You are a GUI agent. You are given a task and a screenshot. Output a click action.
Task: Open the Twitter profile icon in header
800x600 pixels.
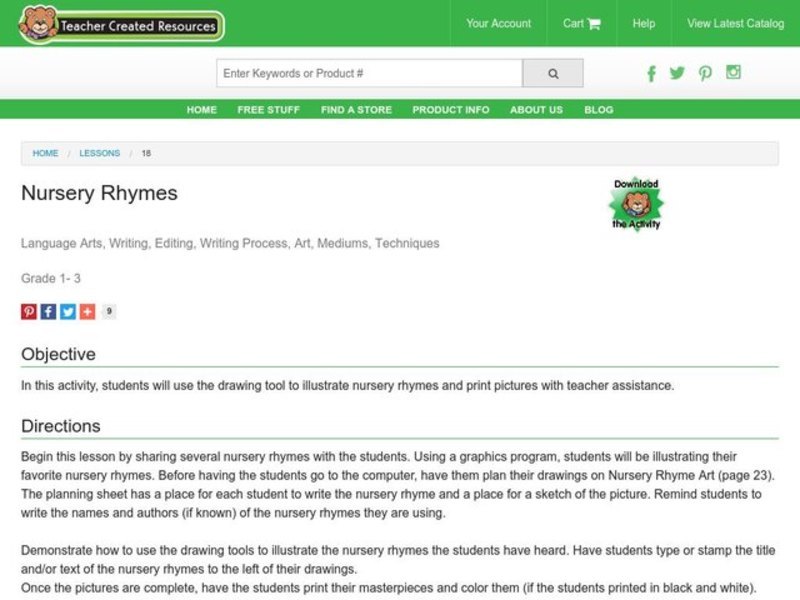tap(678, 73)
